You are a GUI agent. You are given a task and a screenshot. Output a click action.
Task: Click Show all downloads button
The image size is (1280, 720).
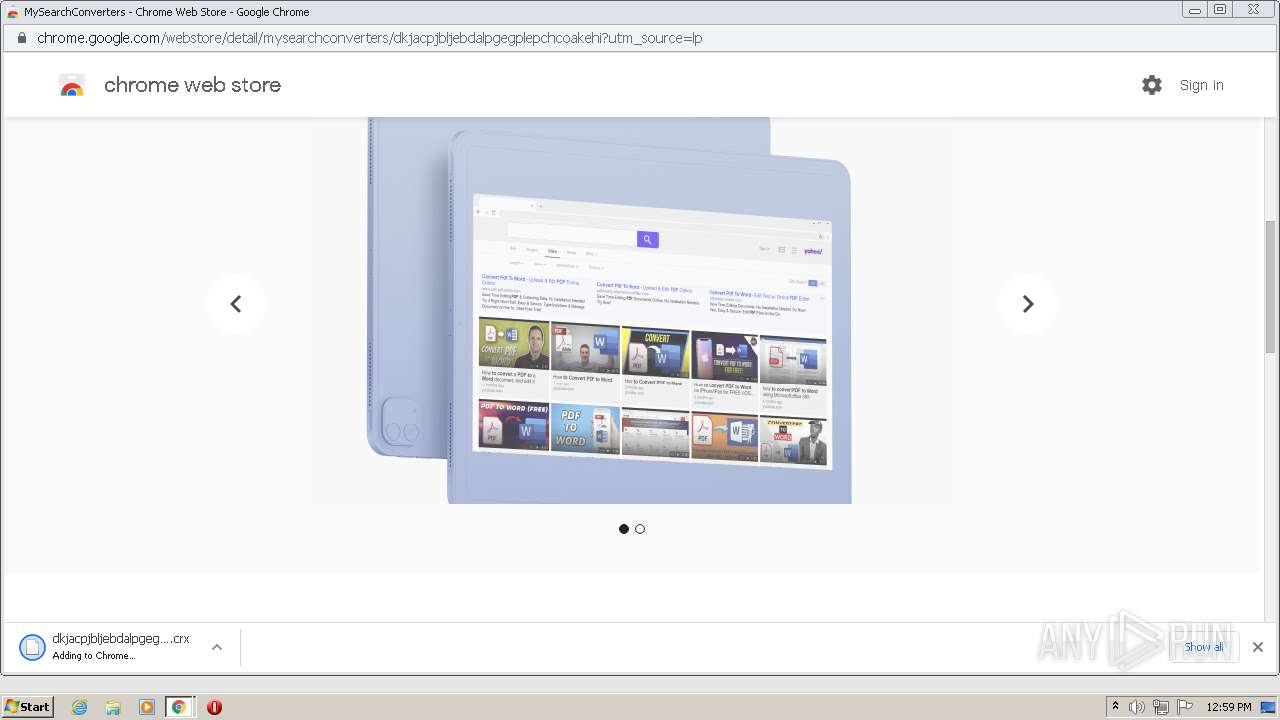click(x=1204, y=647)
